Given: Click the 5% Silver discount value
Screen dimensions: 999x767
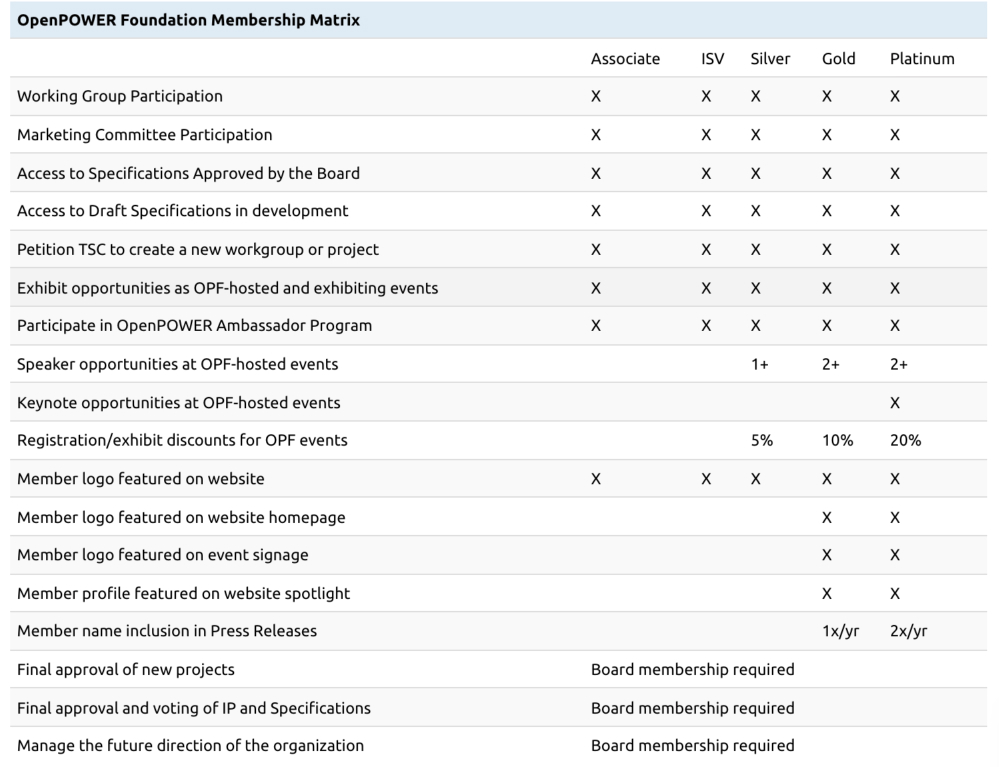Looking at the screenshot, I should click(762, 440).
